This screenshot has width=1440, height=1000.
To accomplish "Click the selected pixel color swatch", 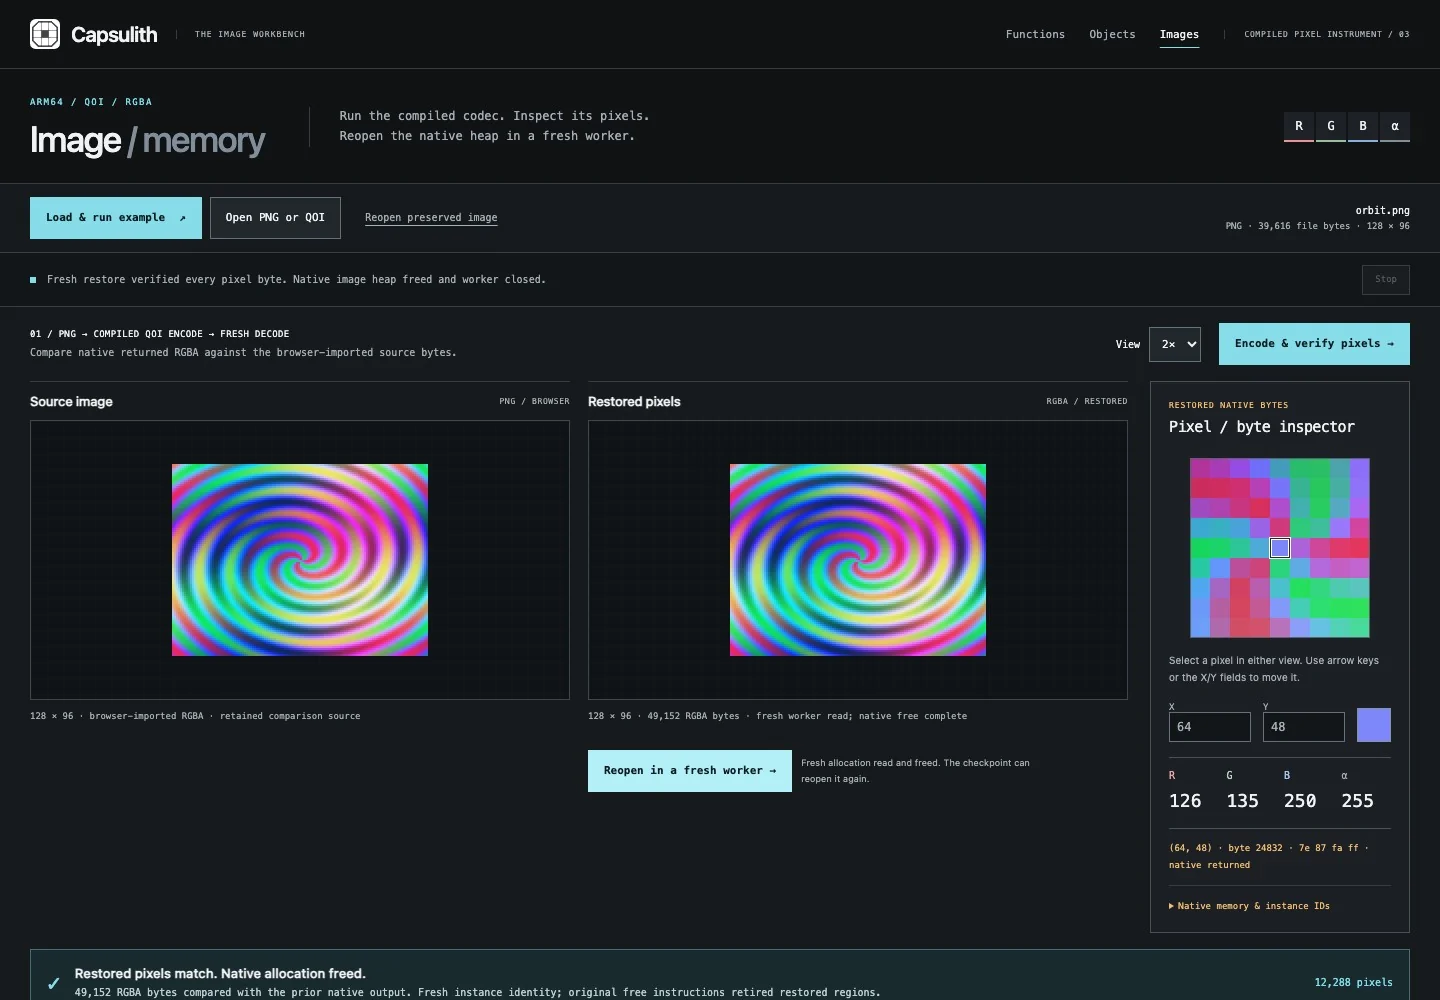I will click(1374, 725).
